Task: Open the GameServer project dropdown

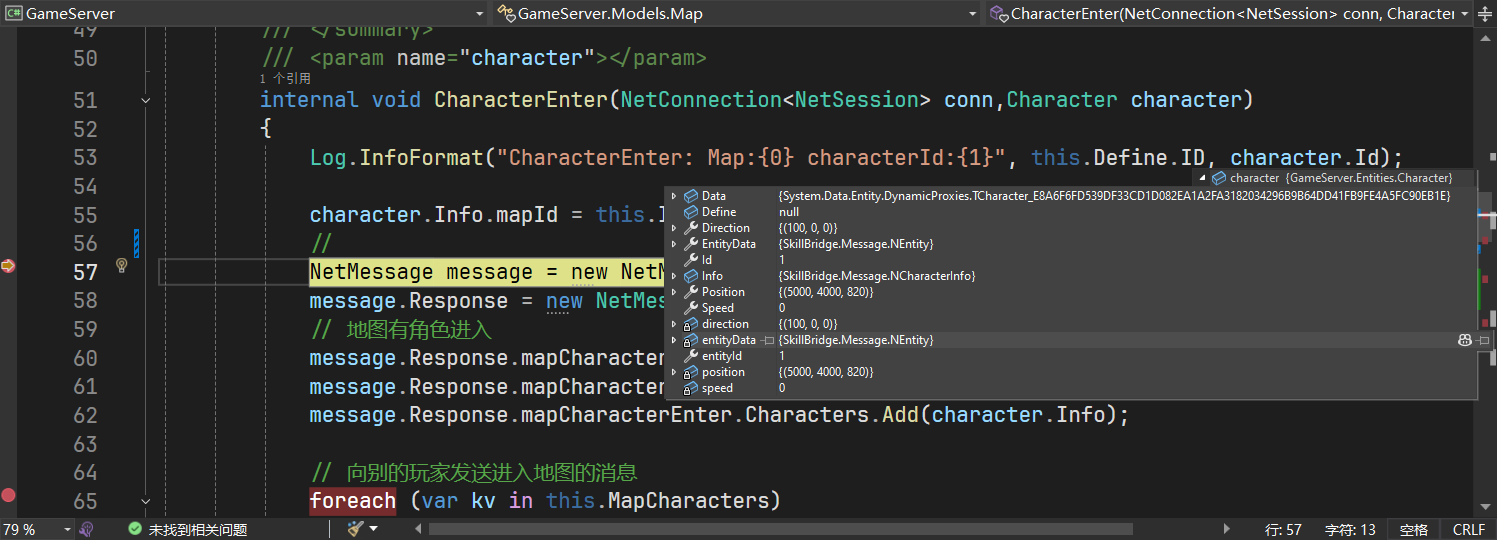Action: pos(478,14)
